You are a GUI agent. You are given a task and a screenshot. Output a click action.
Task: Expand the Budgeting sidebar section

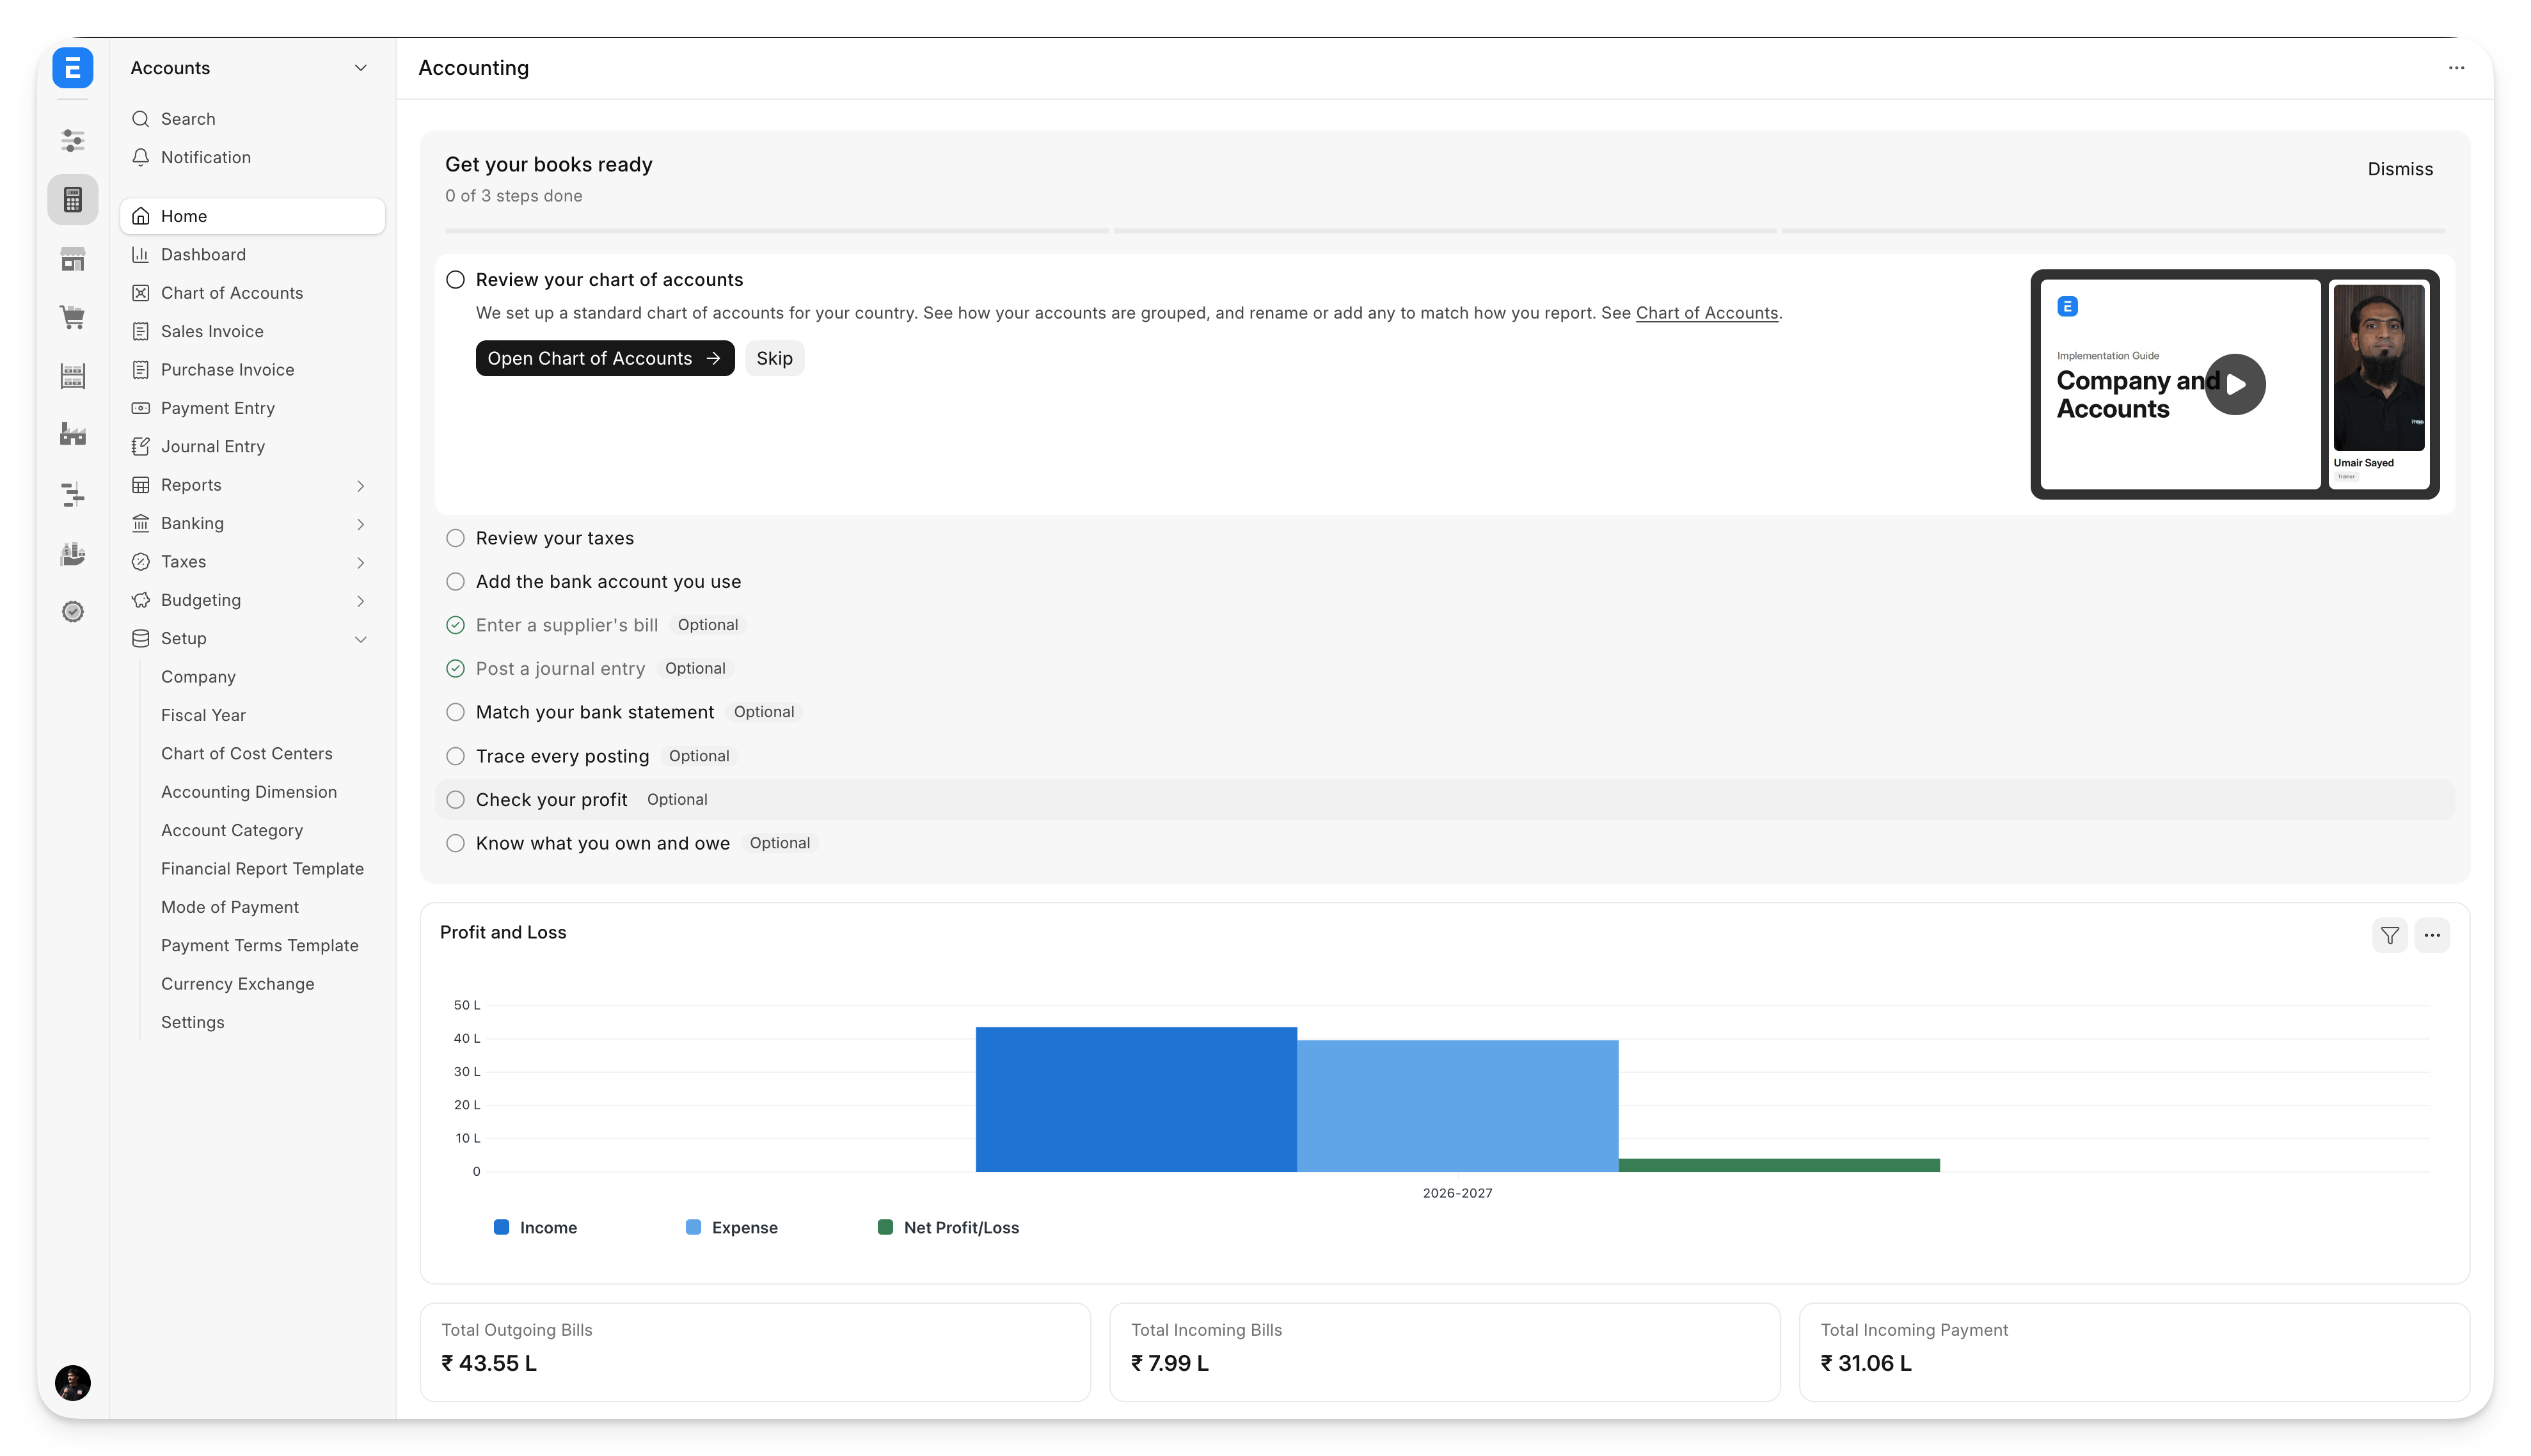[361, 601]
